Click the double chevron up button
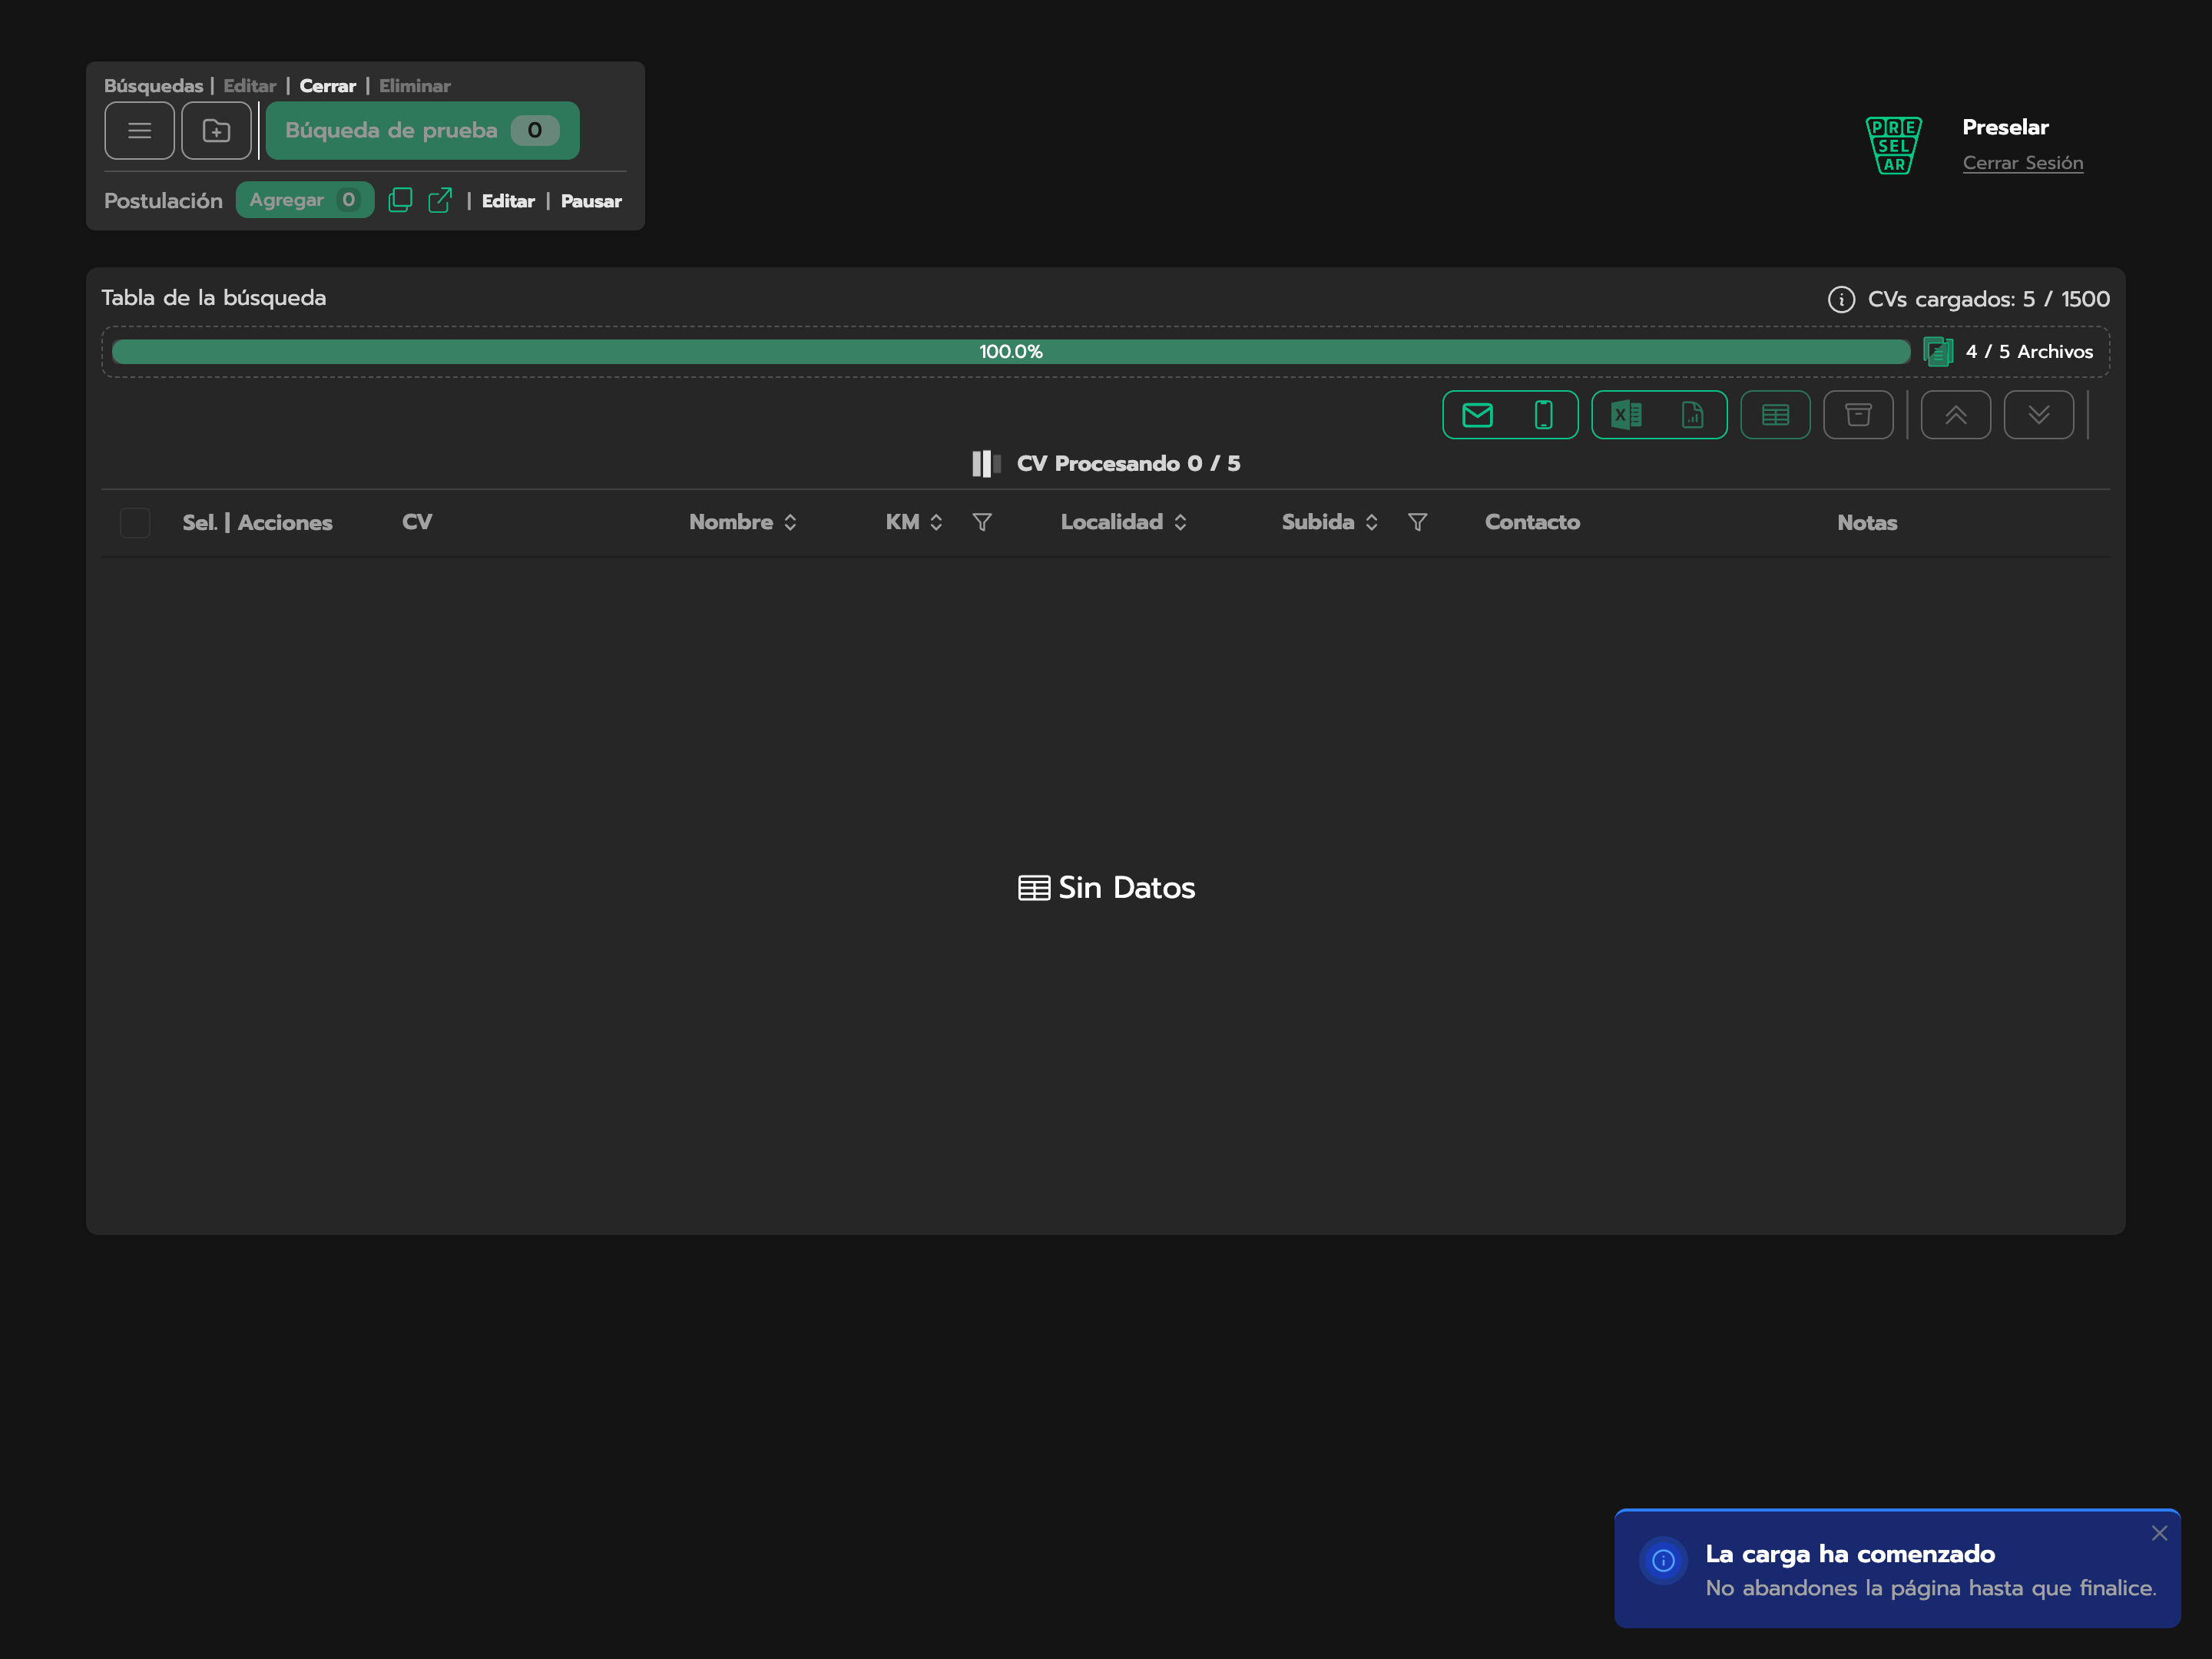 point(1955,415)
